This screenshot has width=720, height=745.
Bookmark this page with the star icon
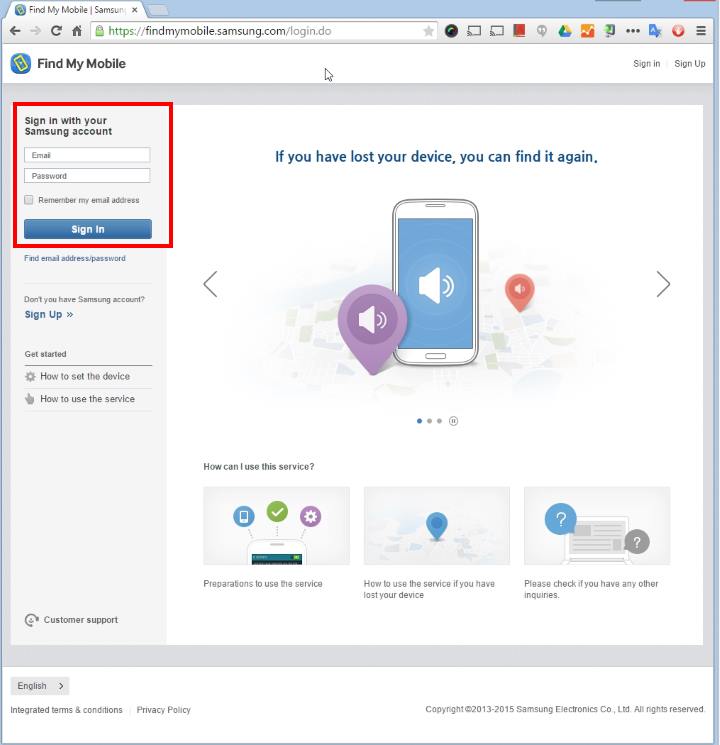[429, 31]
